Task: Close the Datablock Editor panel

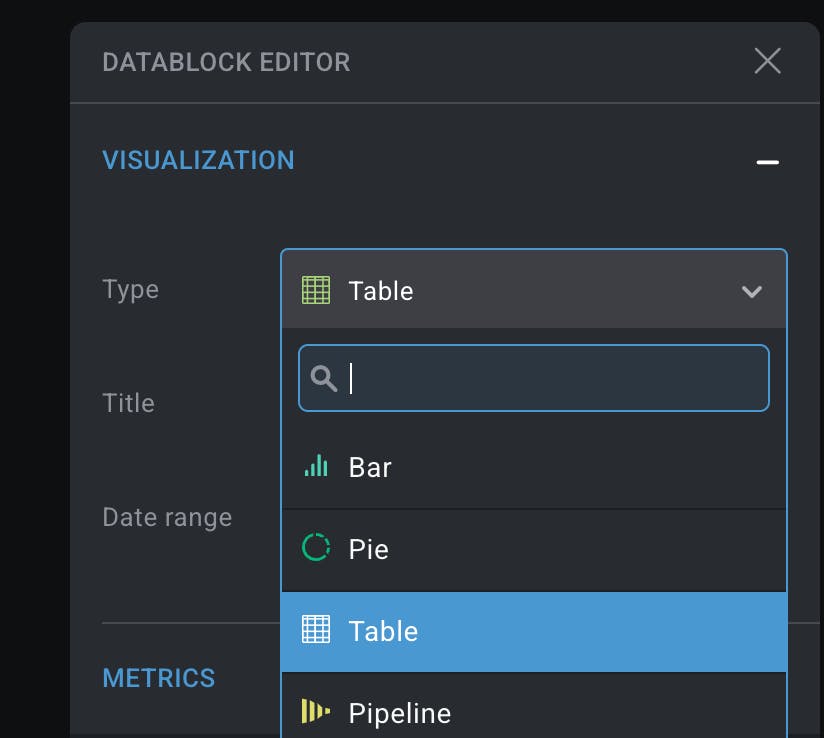Action: [x=767, y=61]
